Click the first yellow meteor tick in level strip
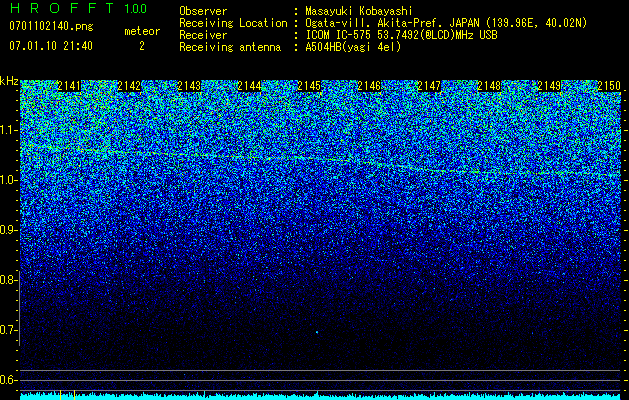629x400 pixels. pyautogui.click(x=60, y=395)
